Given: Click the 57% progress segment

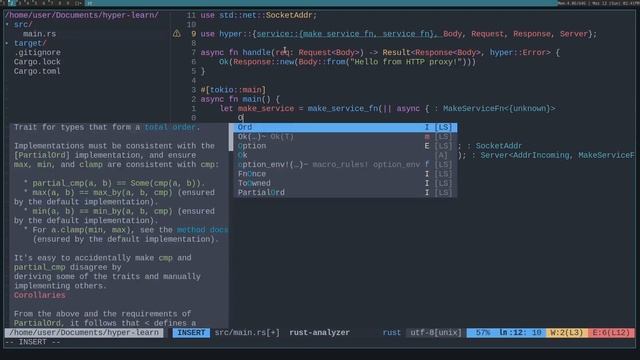Looking at the screenshot, I should tap(482, 333).
